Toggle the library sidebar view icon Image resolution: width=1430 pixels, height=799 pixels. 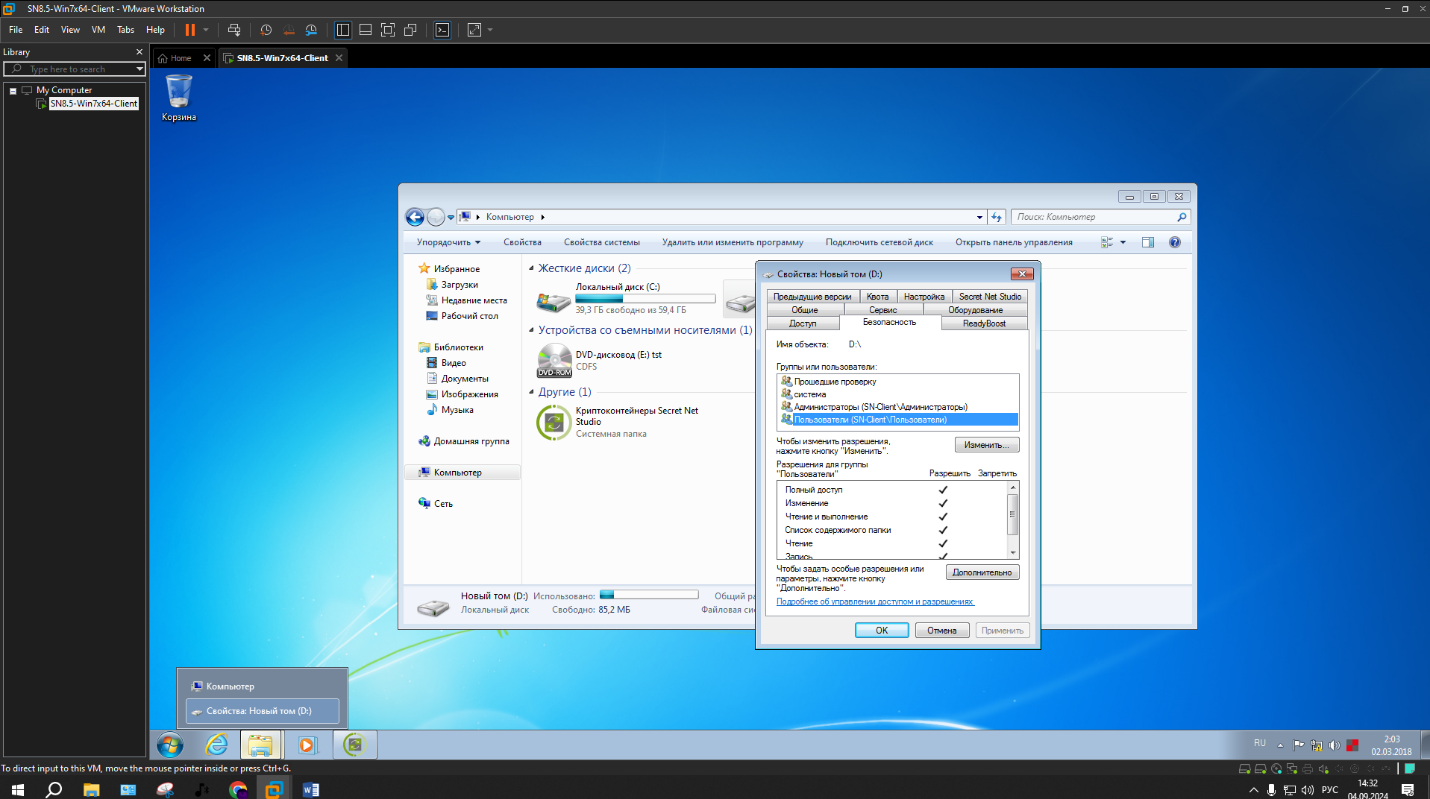(343, 30)
